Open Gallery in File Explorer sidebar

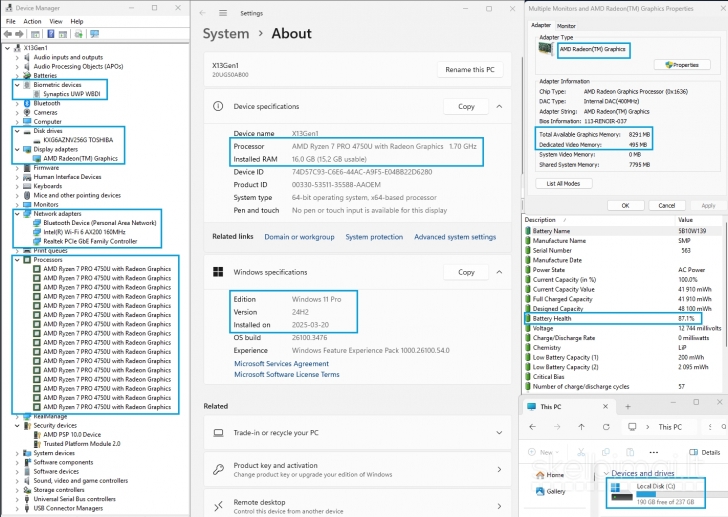click(x=551, y=491)
